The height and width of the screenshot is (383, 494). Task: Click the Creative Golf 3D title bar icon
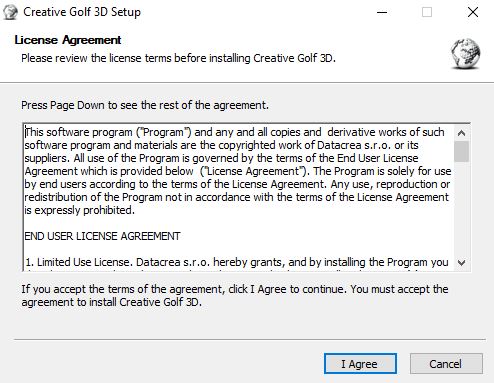[10, 12]
